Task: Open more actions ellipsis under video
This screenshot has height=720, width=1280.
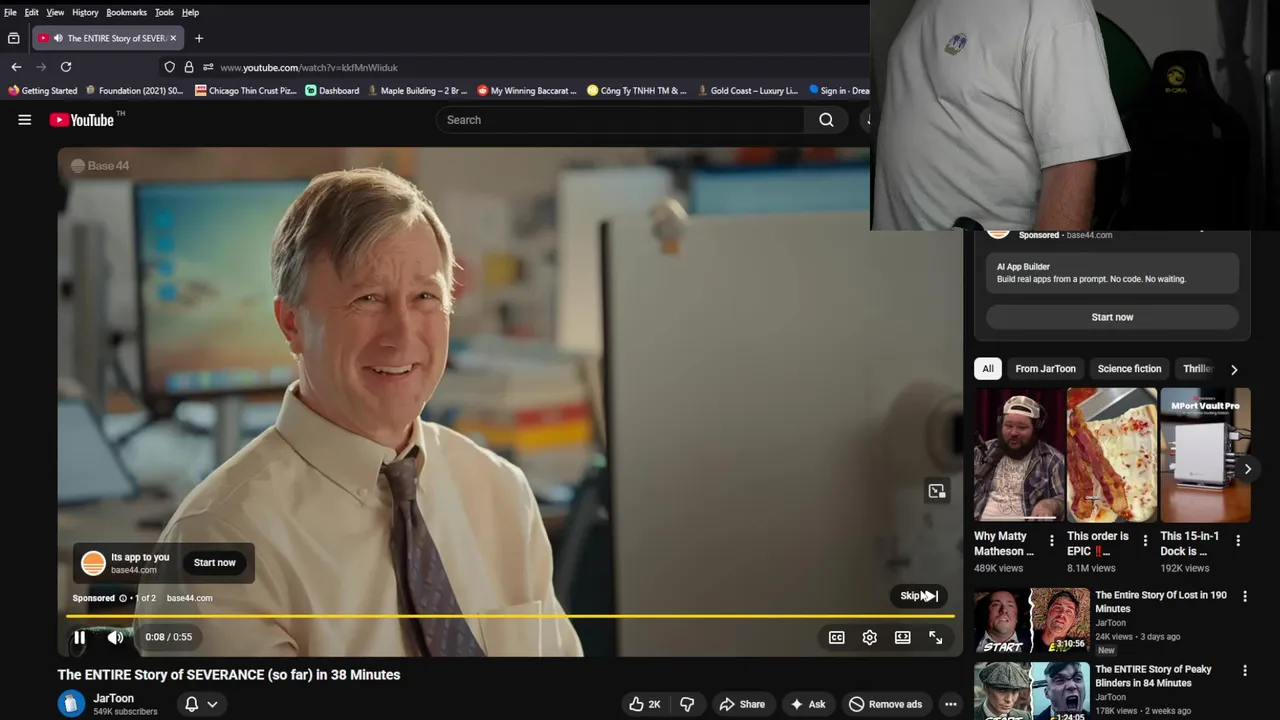Action: (x=950, y=704)
